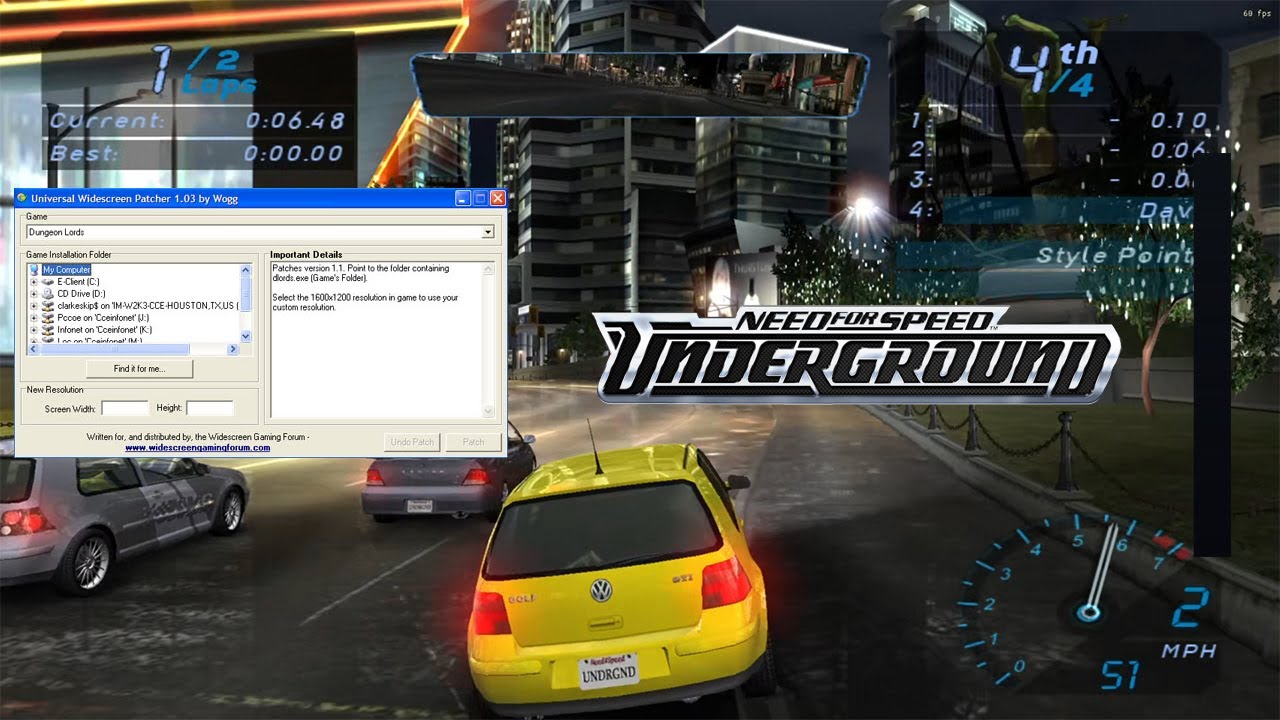Select the clarkeskip$ on 'IM-W2K3-CCE-HOUSTON' label
Screen dimensions: 1280x720
click(x=147, y=306)
